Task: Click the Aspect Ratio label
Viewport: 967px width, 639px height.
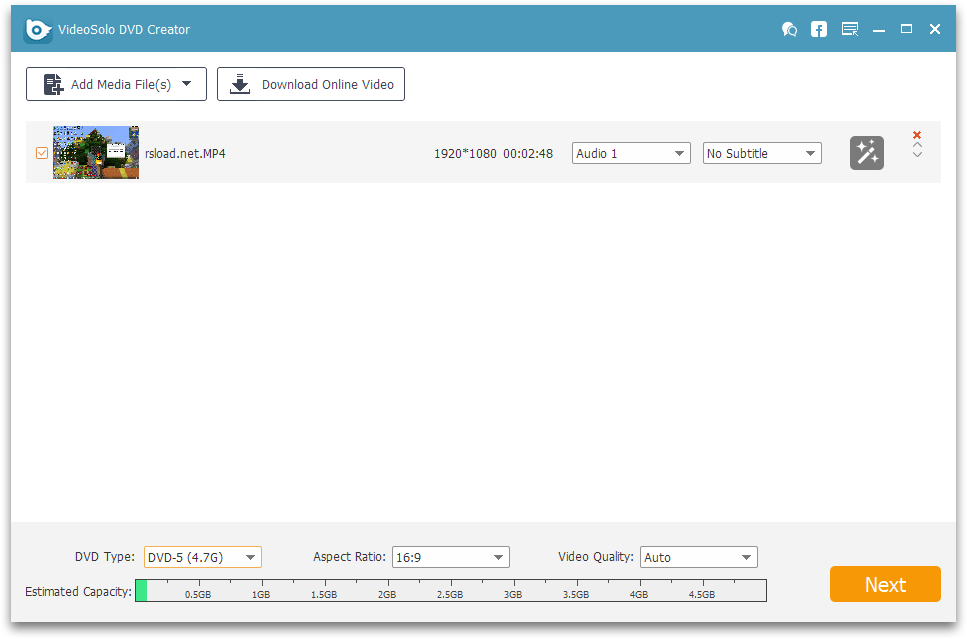Action: tap(350, 556)
